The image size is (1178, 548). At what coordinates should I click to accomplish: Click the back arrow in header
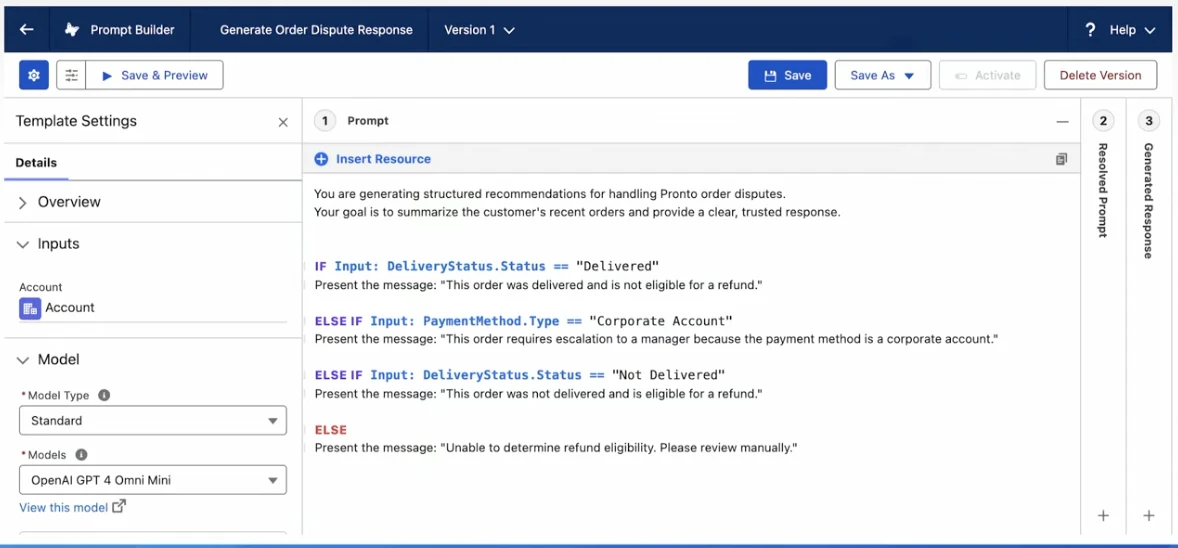27,30
